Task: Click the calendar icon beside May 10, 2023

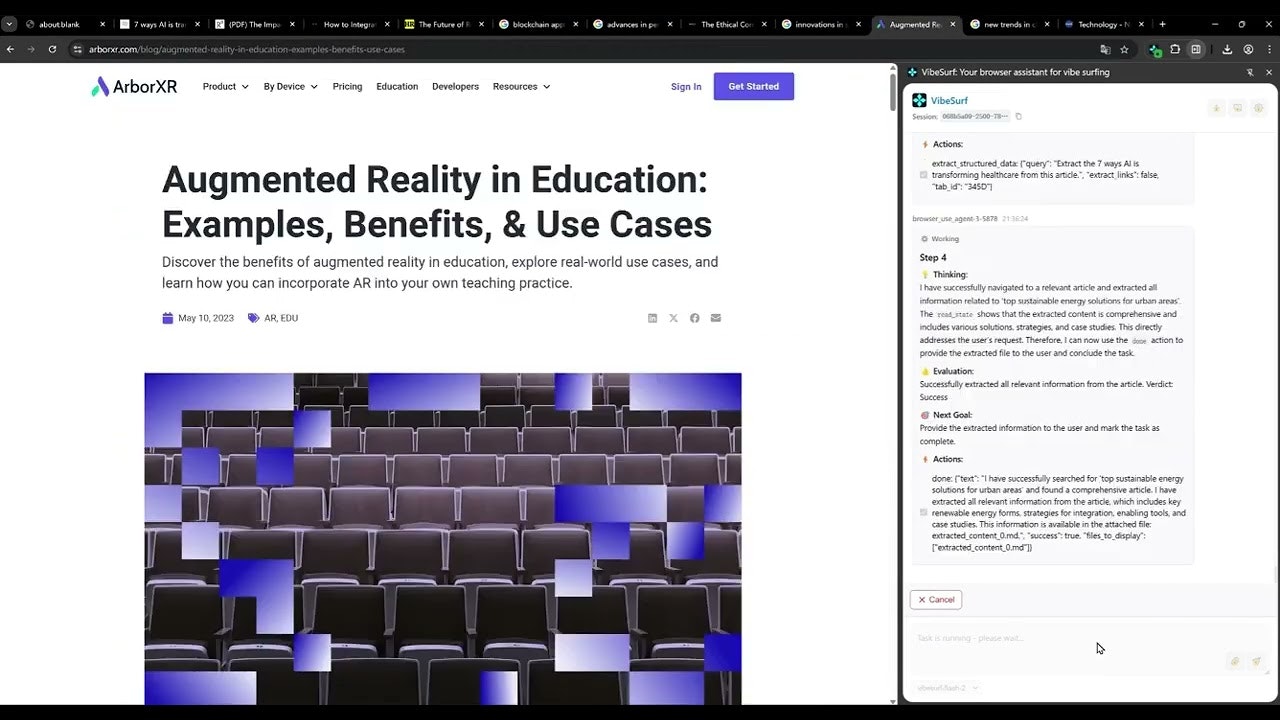Action: [x=167, y=318]
